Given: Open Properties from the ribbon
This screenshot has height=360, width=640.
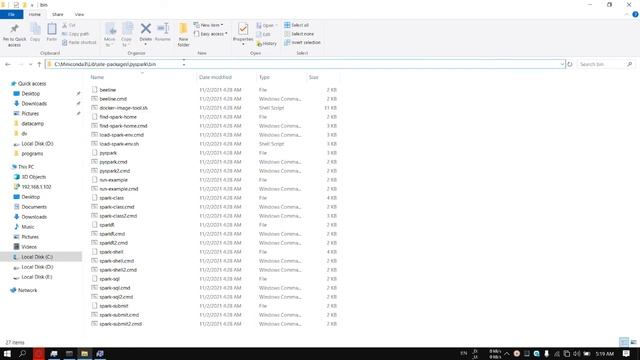Looking at the screenshot, I should coord(243,33).
